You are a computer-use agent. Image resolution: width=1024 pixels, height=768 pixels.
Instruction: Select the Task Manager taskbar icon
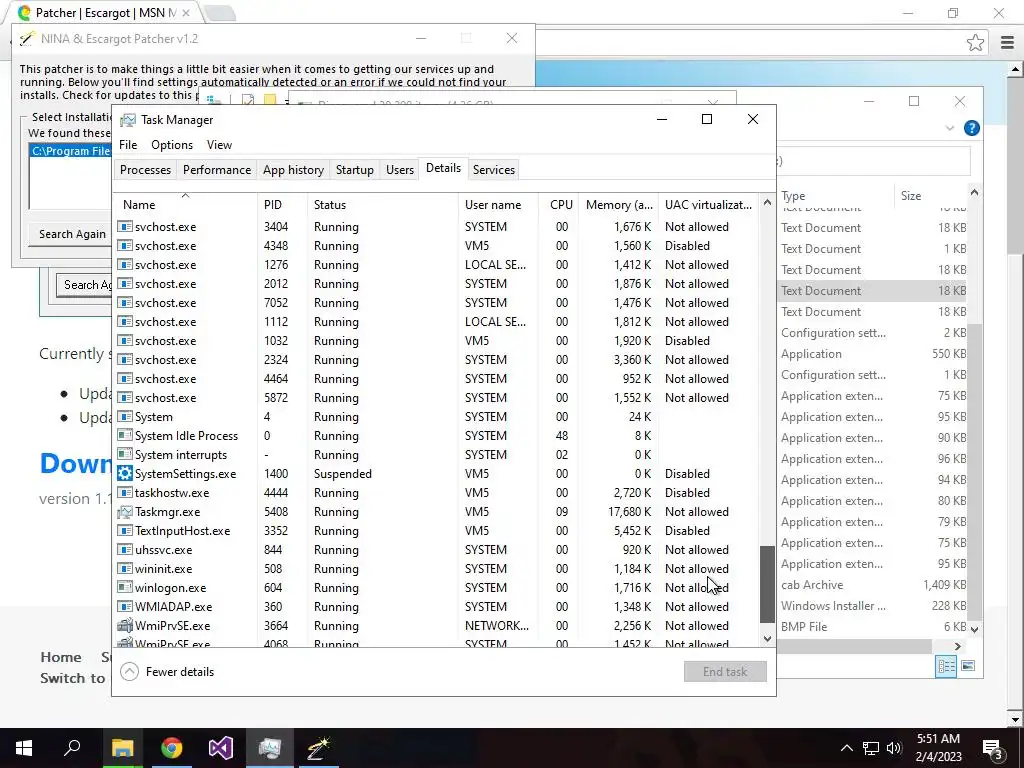tap(270, 748)
